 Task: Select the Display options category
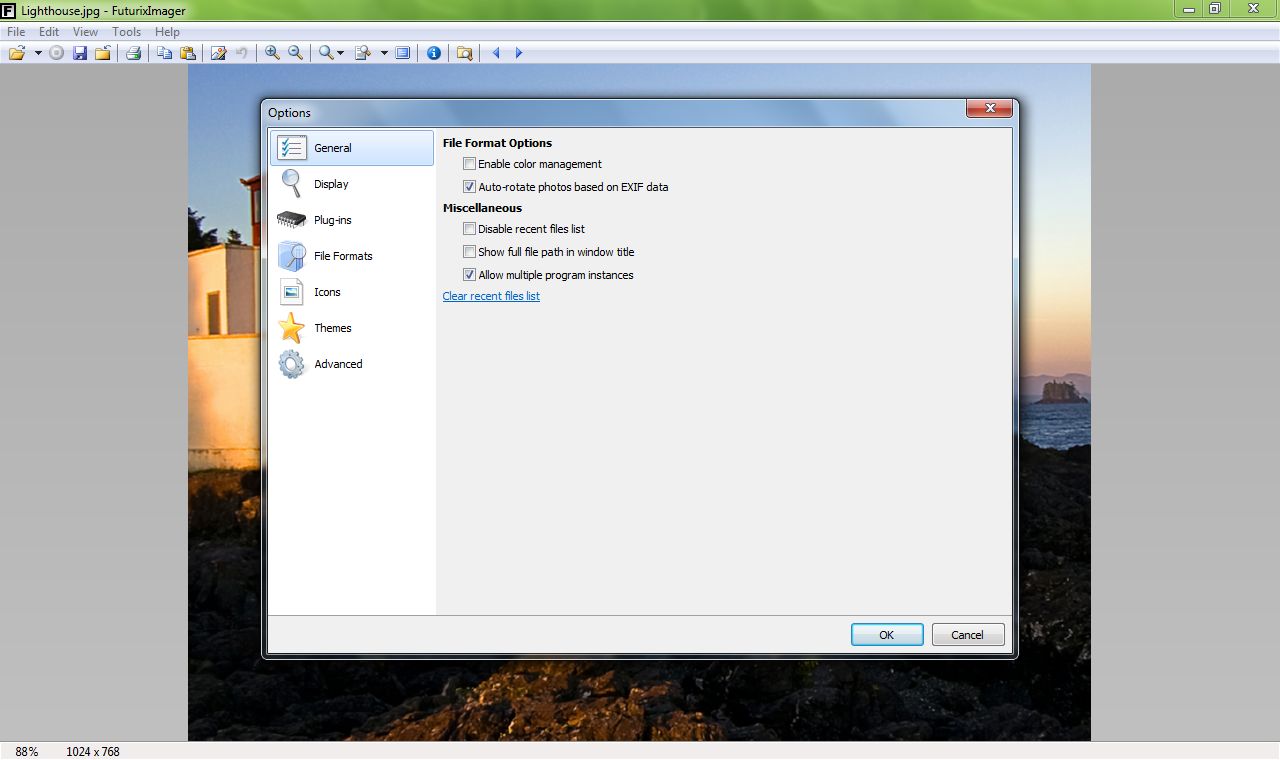tap(352, 184)
